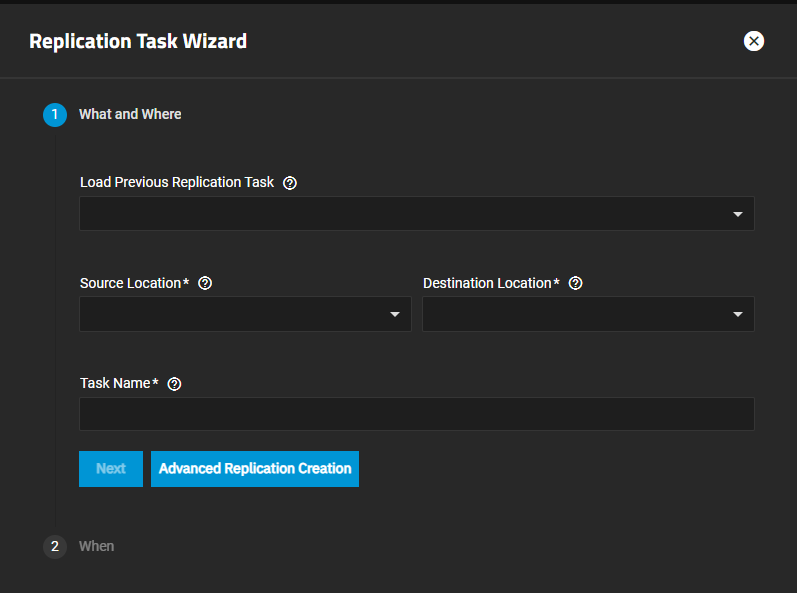Open the Source Location select box
Image resolution: width=797 pixels, height=593 pixels.
pos(235,314)
